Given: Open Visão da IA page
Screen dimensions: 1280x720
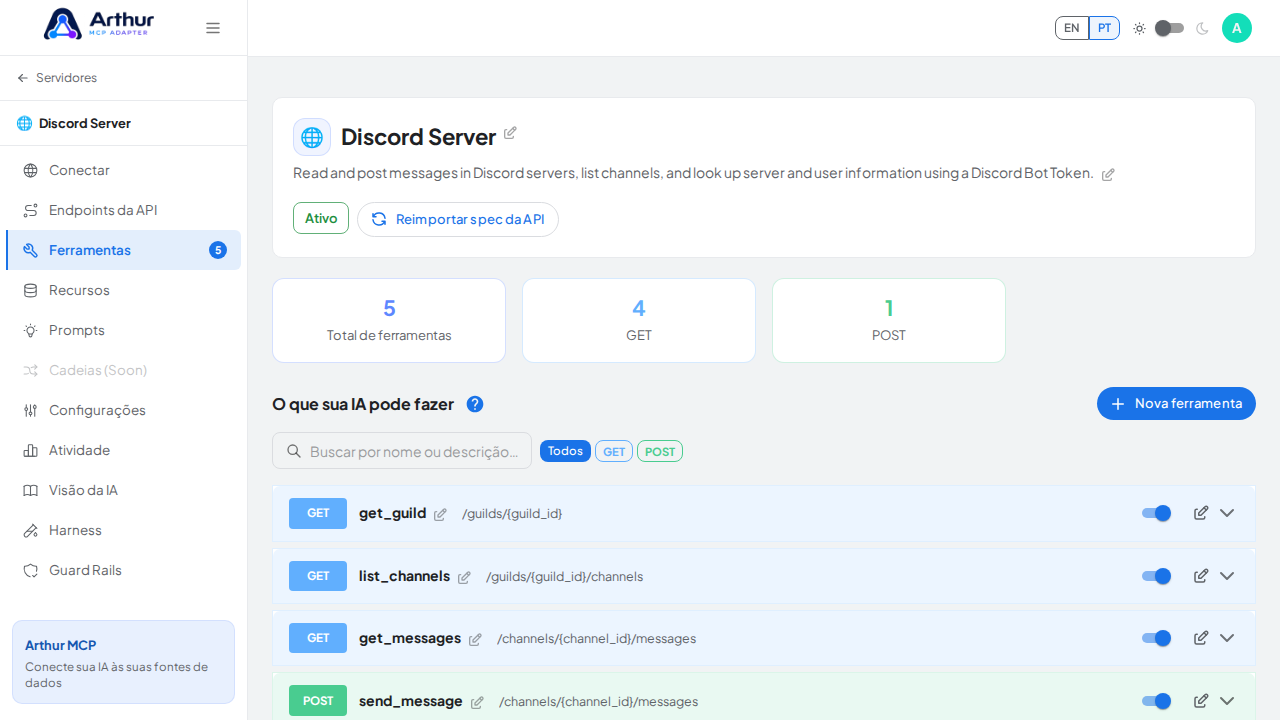Looking at the screenshot, I should pos(123,490).
